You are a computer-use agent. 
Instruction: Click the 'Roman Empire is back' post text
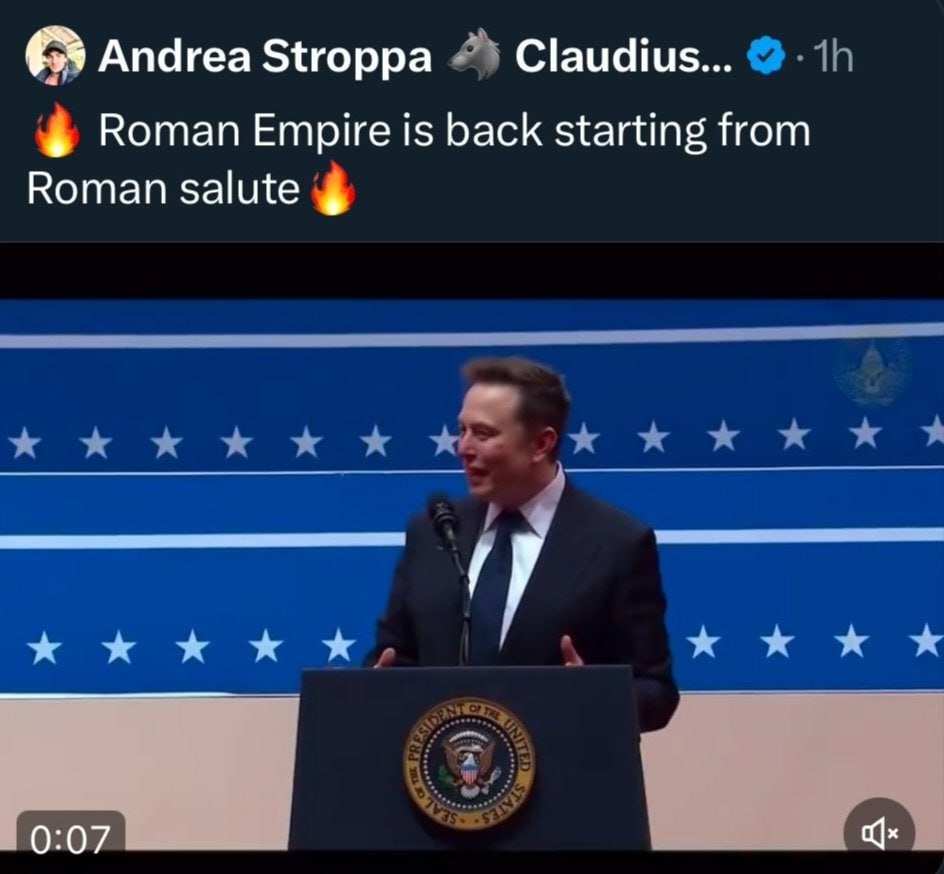454,131
